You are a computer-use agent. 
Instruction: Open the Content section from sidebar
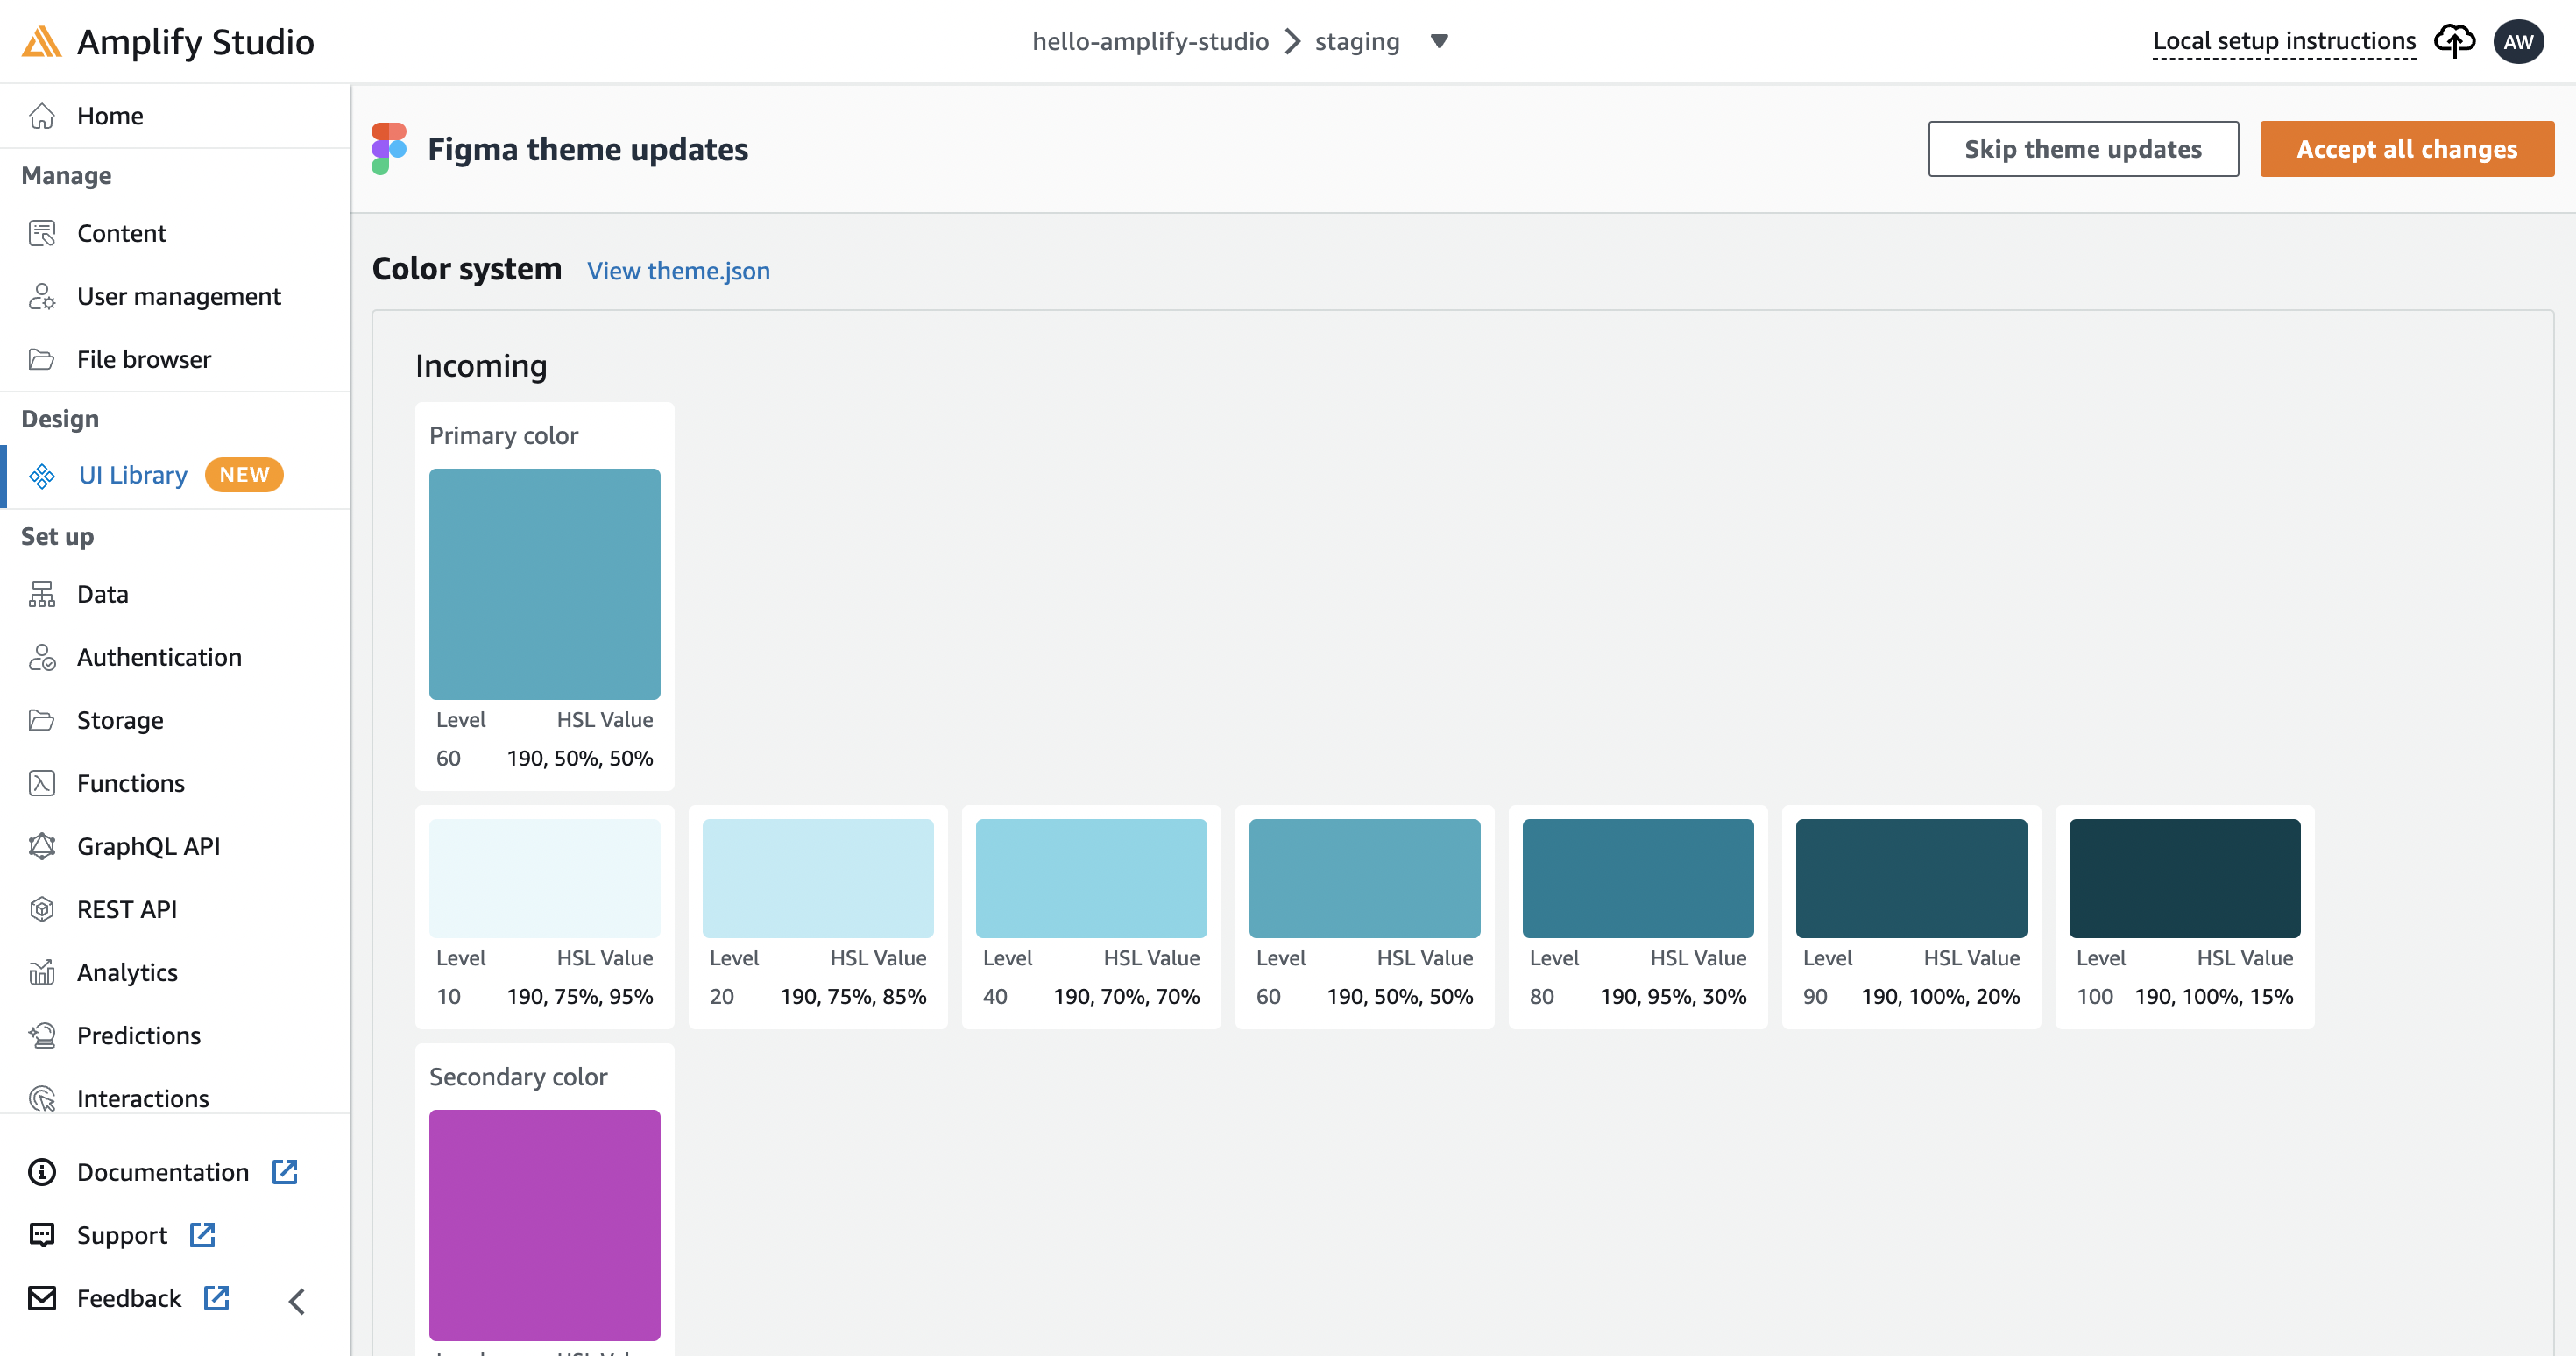coord(121,233)
